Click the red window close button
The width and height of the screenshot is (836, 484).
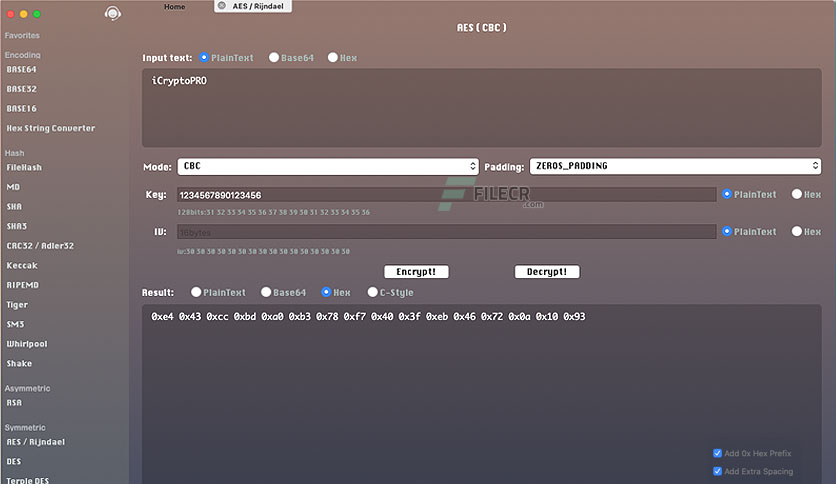pyautogui.click(x=11, y=14)
